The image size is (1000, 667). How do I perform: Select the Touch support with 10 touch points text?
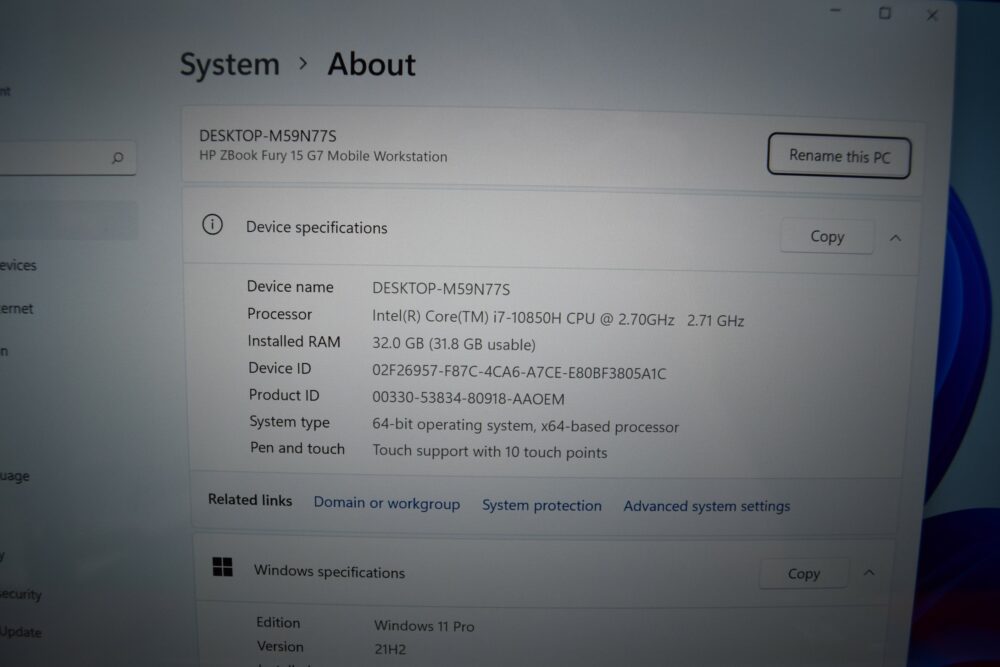click(x=490, y=451)
